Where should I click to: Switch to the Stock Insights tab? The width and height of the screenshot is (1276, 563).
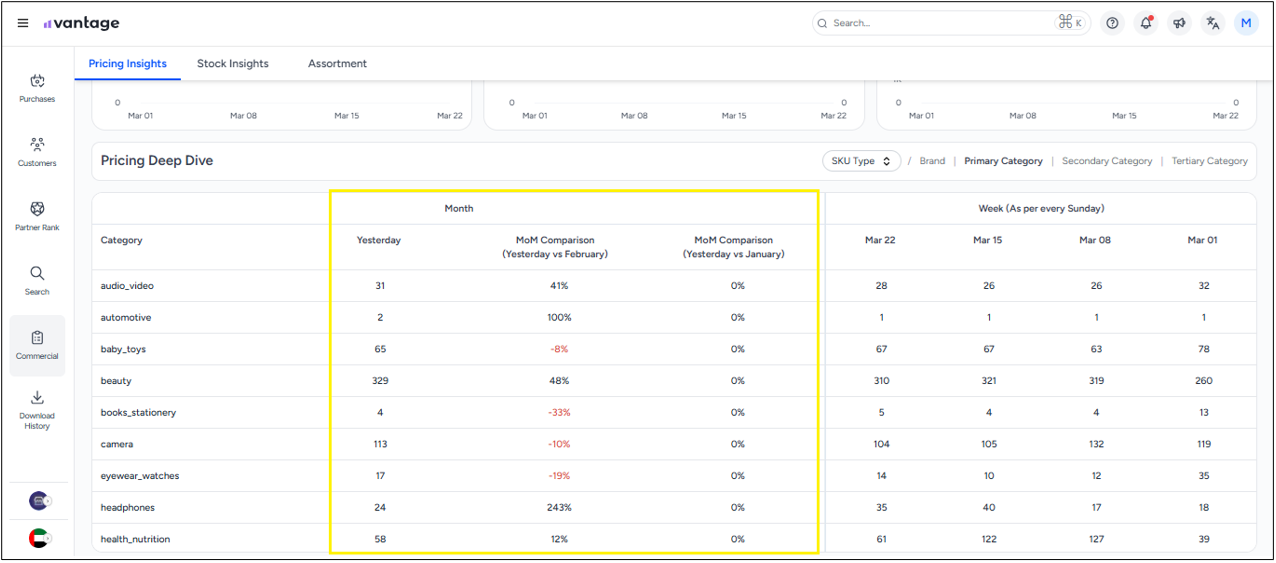pyautogui.click(x=232, y=64)
